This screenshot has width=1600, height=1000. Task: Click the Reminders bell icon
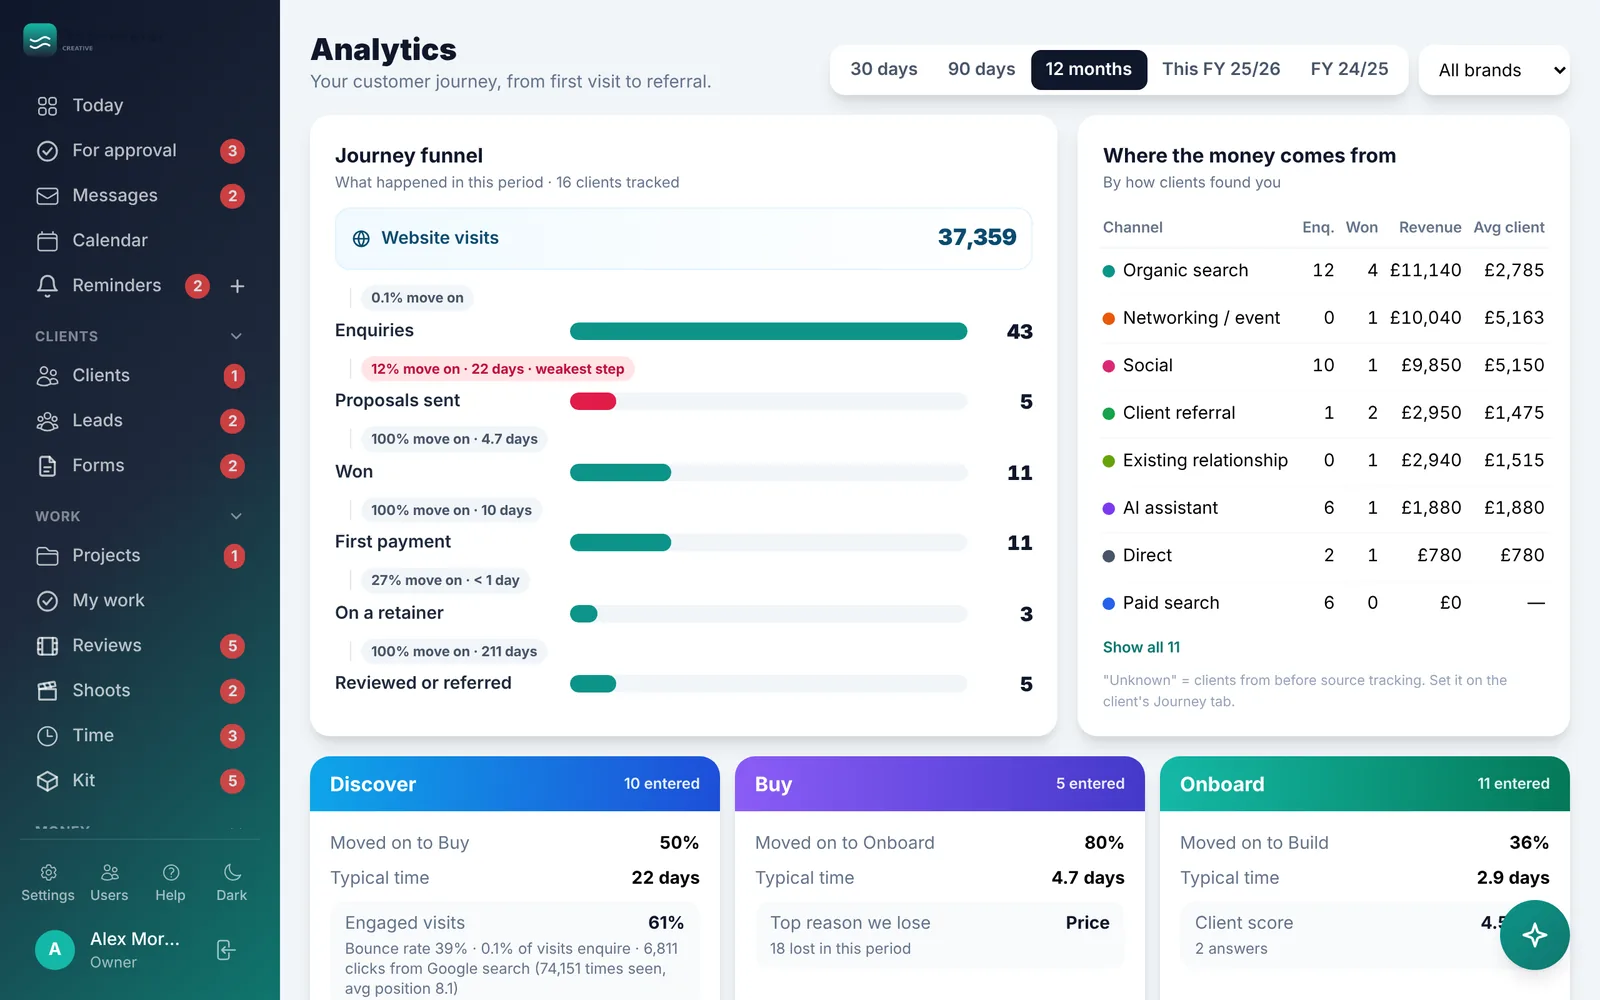pos(47,286)
